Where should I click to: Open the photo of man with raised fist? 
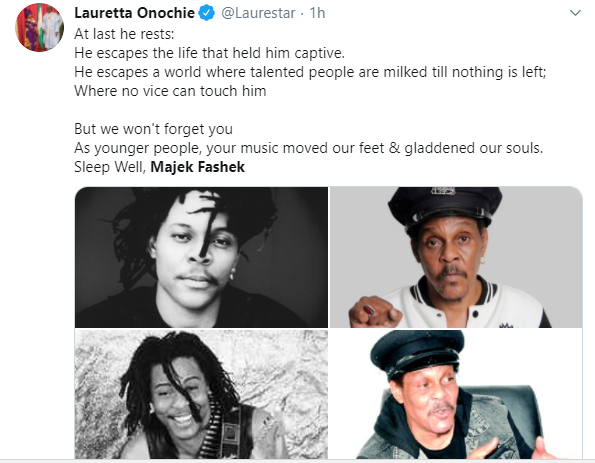[x=456, y=257]
